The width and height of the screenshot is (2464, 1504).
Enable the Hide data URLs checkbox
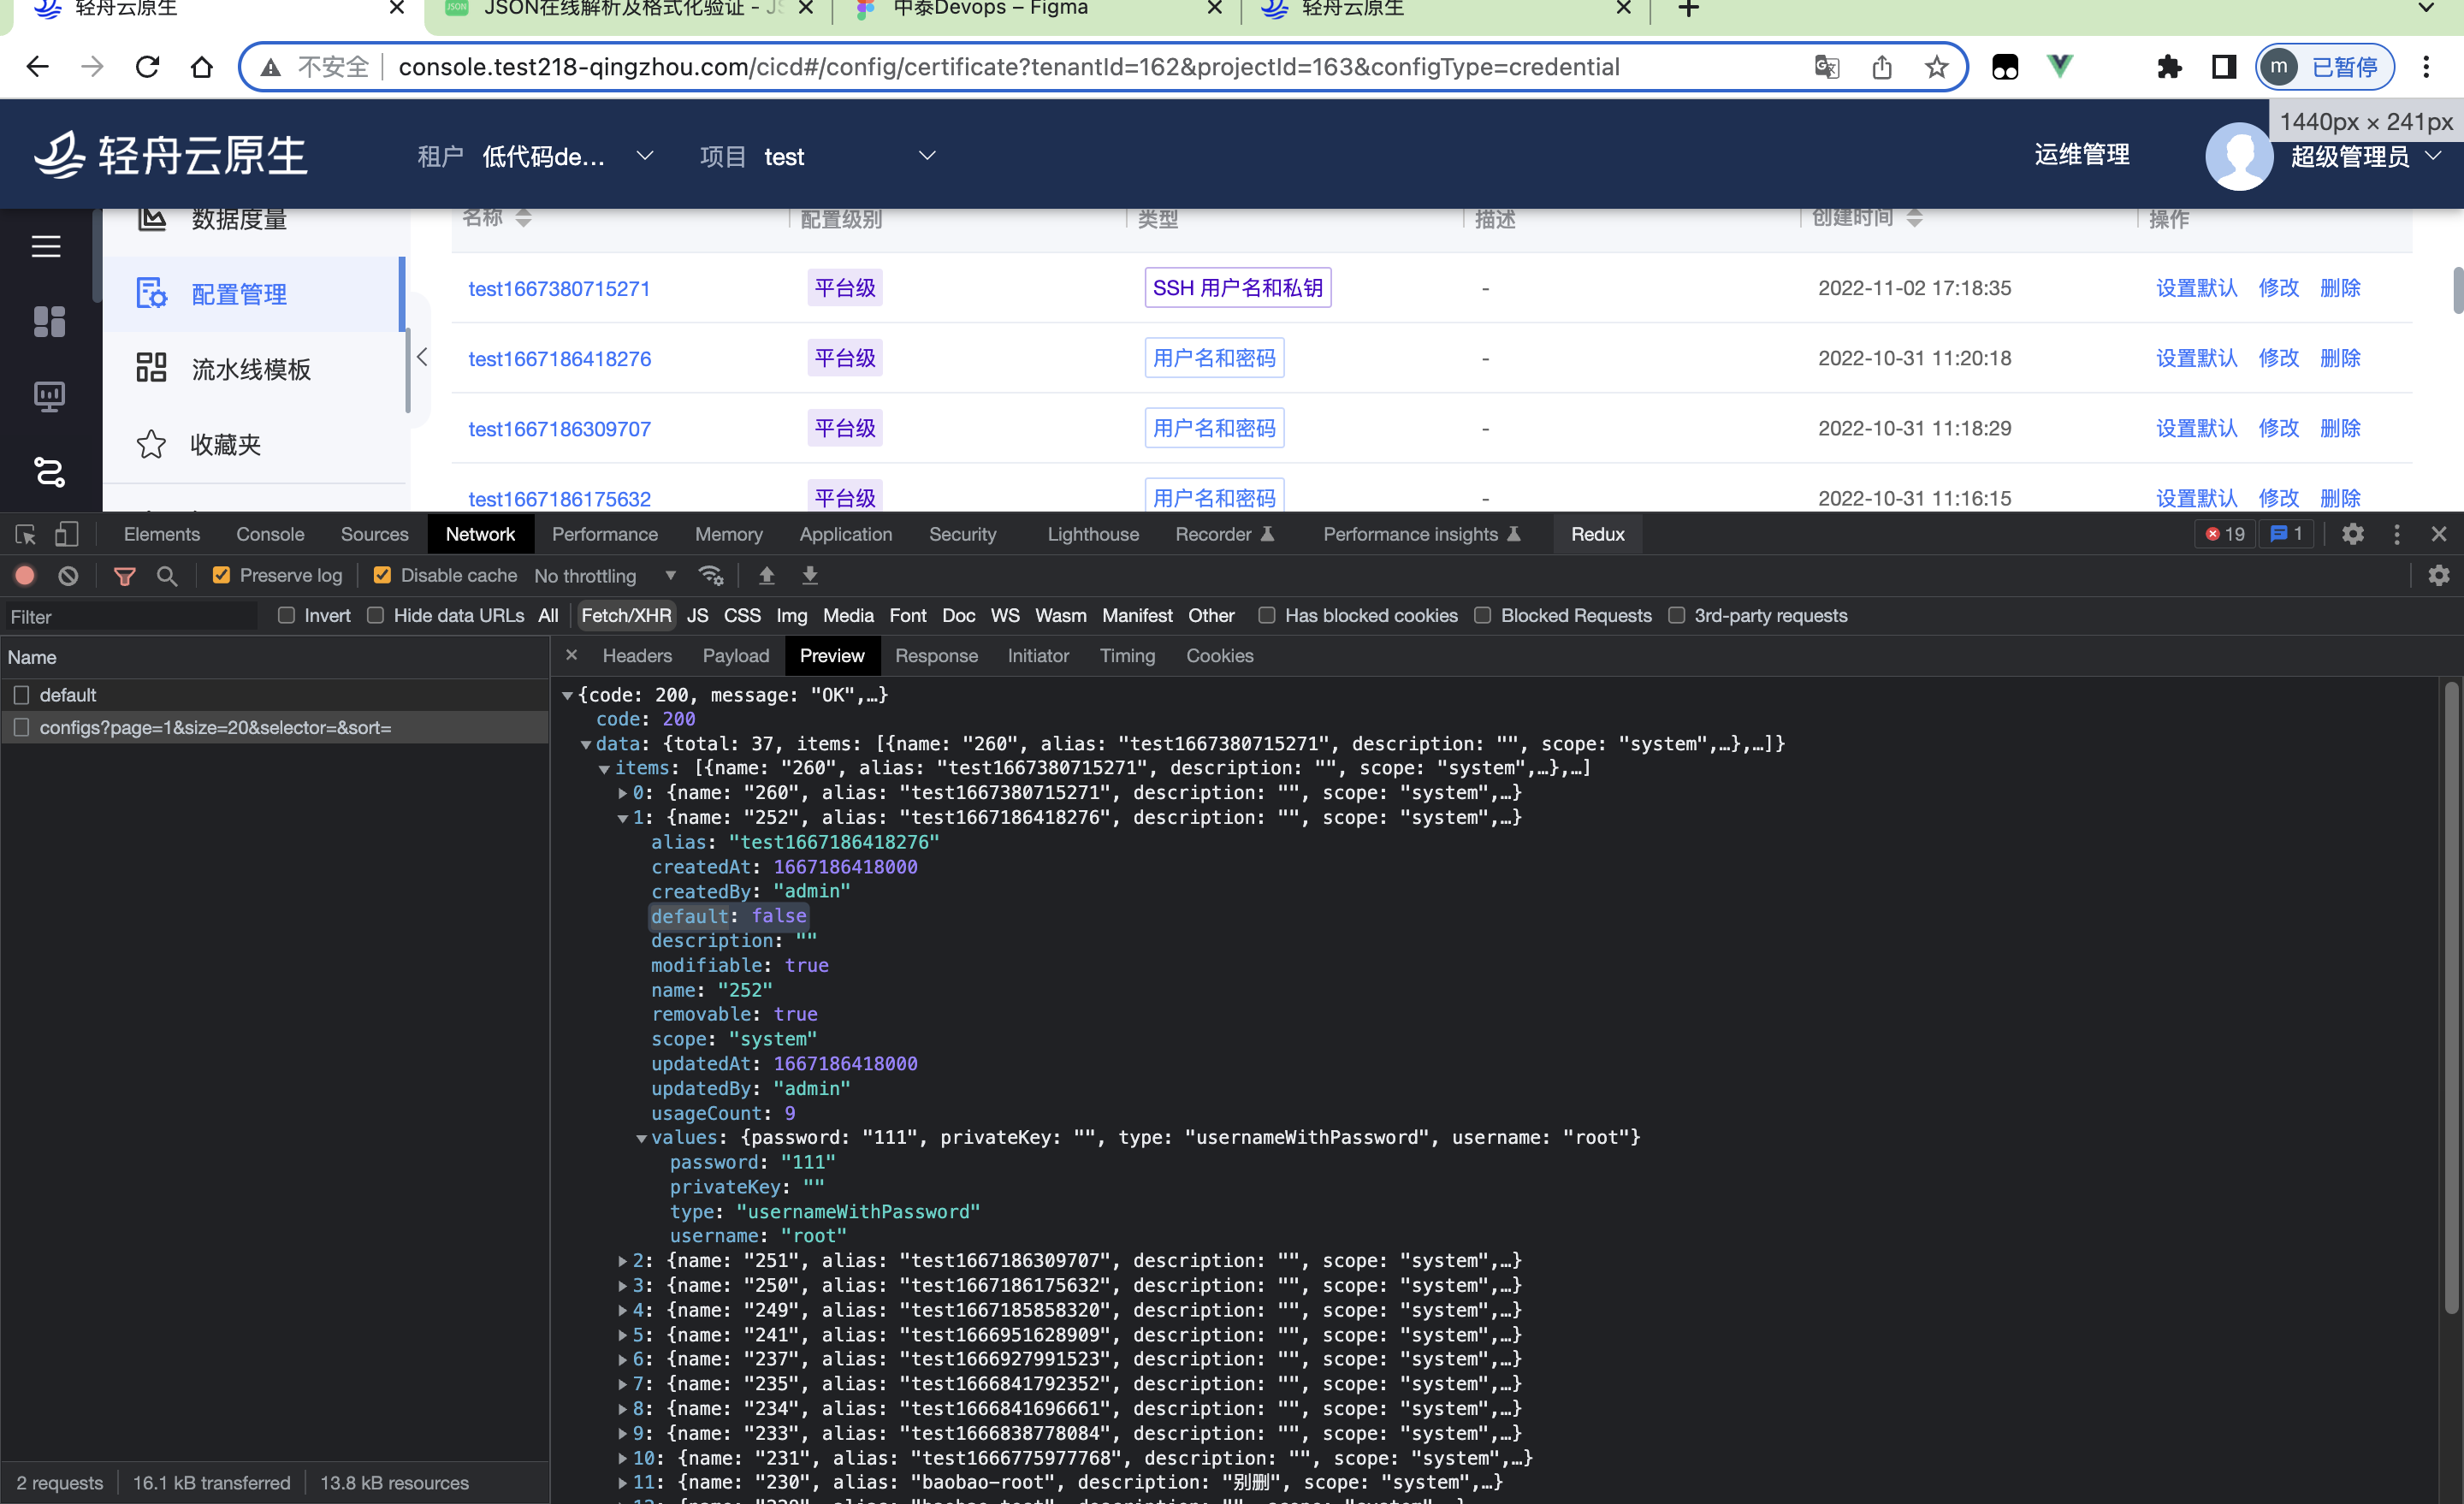376,616
